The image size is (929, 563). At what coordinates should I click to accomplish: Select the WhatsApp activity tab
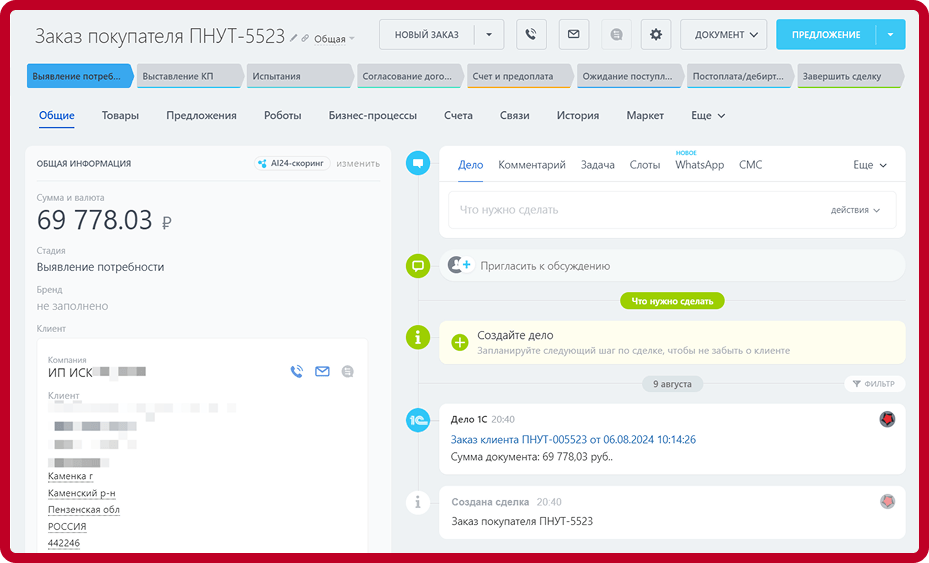700,165
